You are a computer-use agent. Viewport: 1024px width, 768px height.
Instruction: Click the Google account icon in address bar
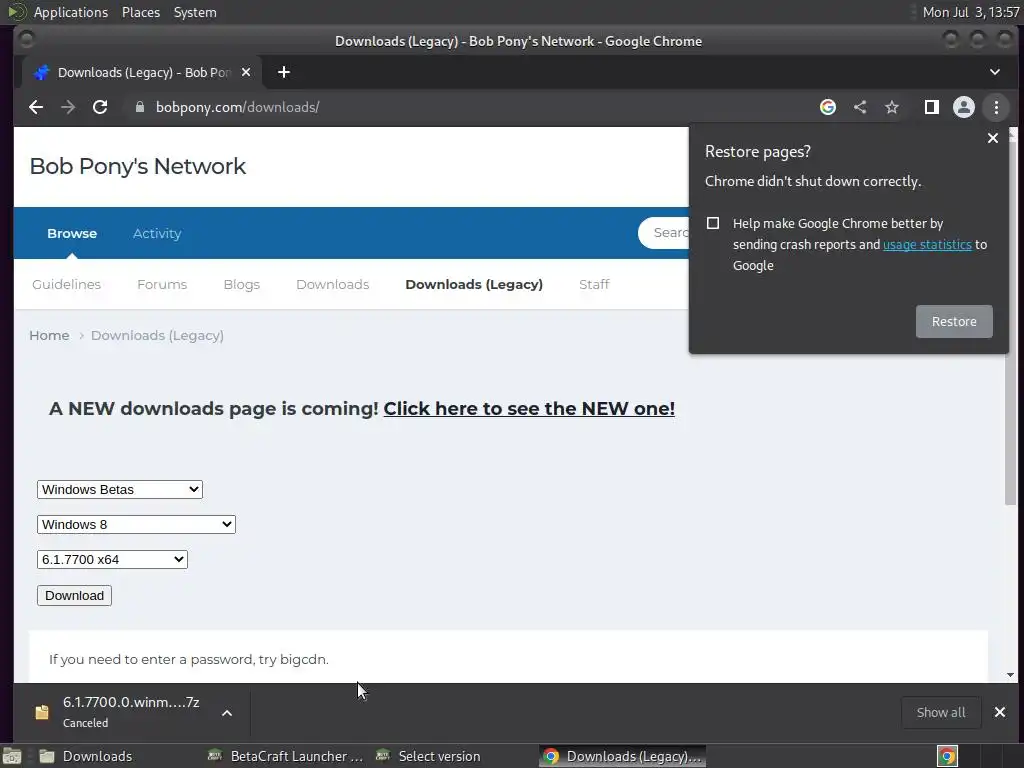coord(827,107)
